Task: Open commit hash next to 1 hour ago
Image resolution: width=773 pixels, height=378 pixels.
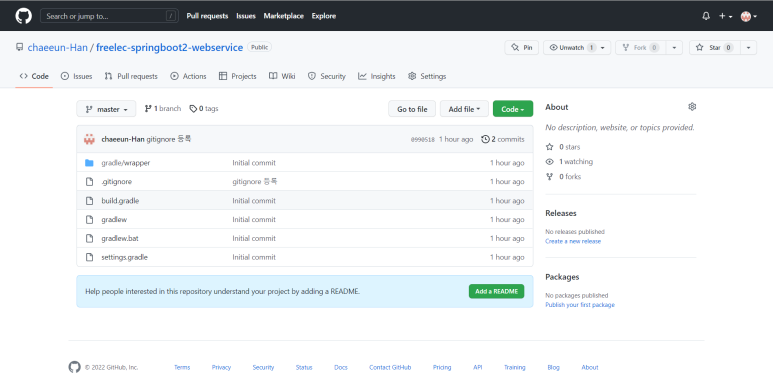Action: 422,139
